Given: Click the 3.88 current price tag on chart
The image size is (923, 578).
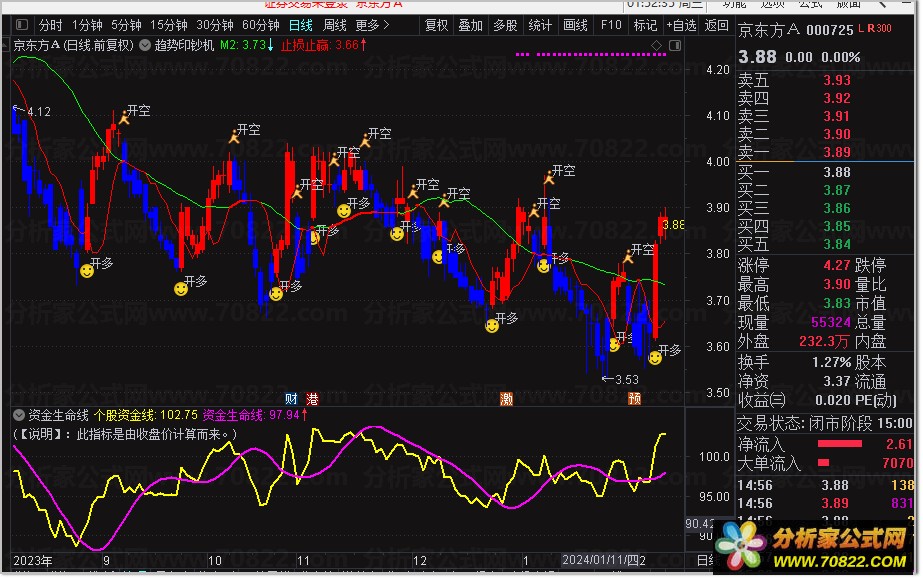Looking at the screenshot, I should (x=673, y=225).
